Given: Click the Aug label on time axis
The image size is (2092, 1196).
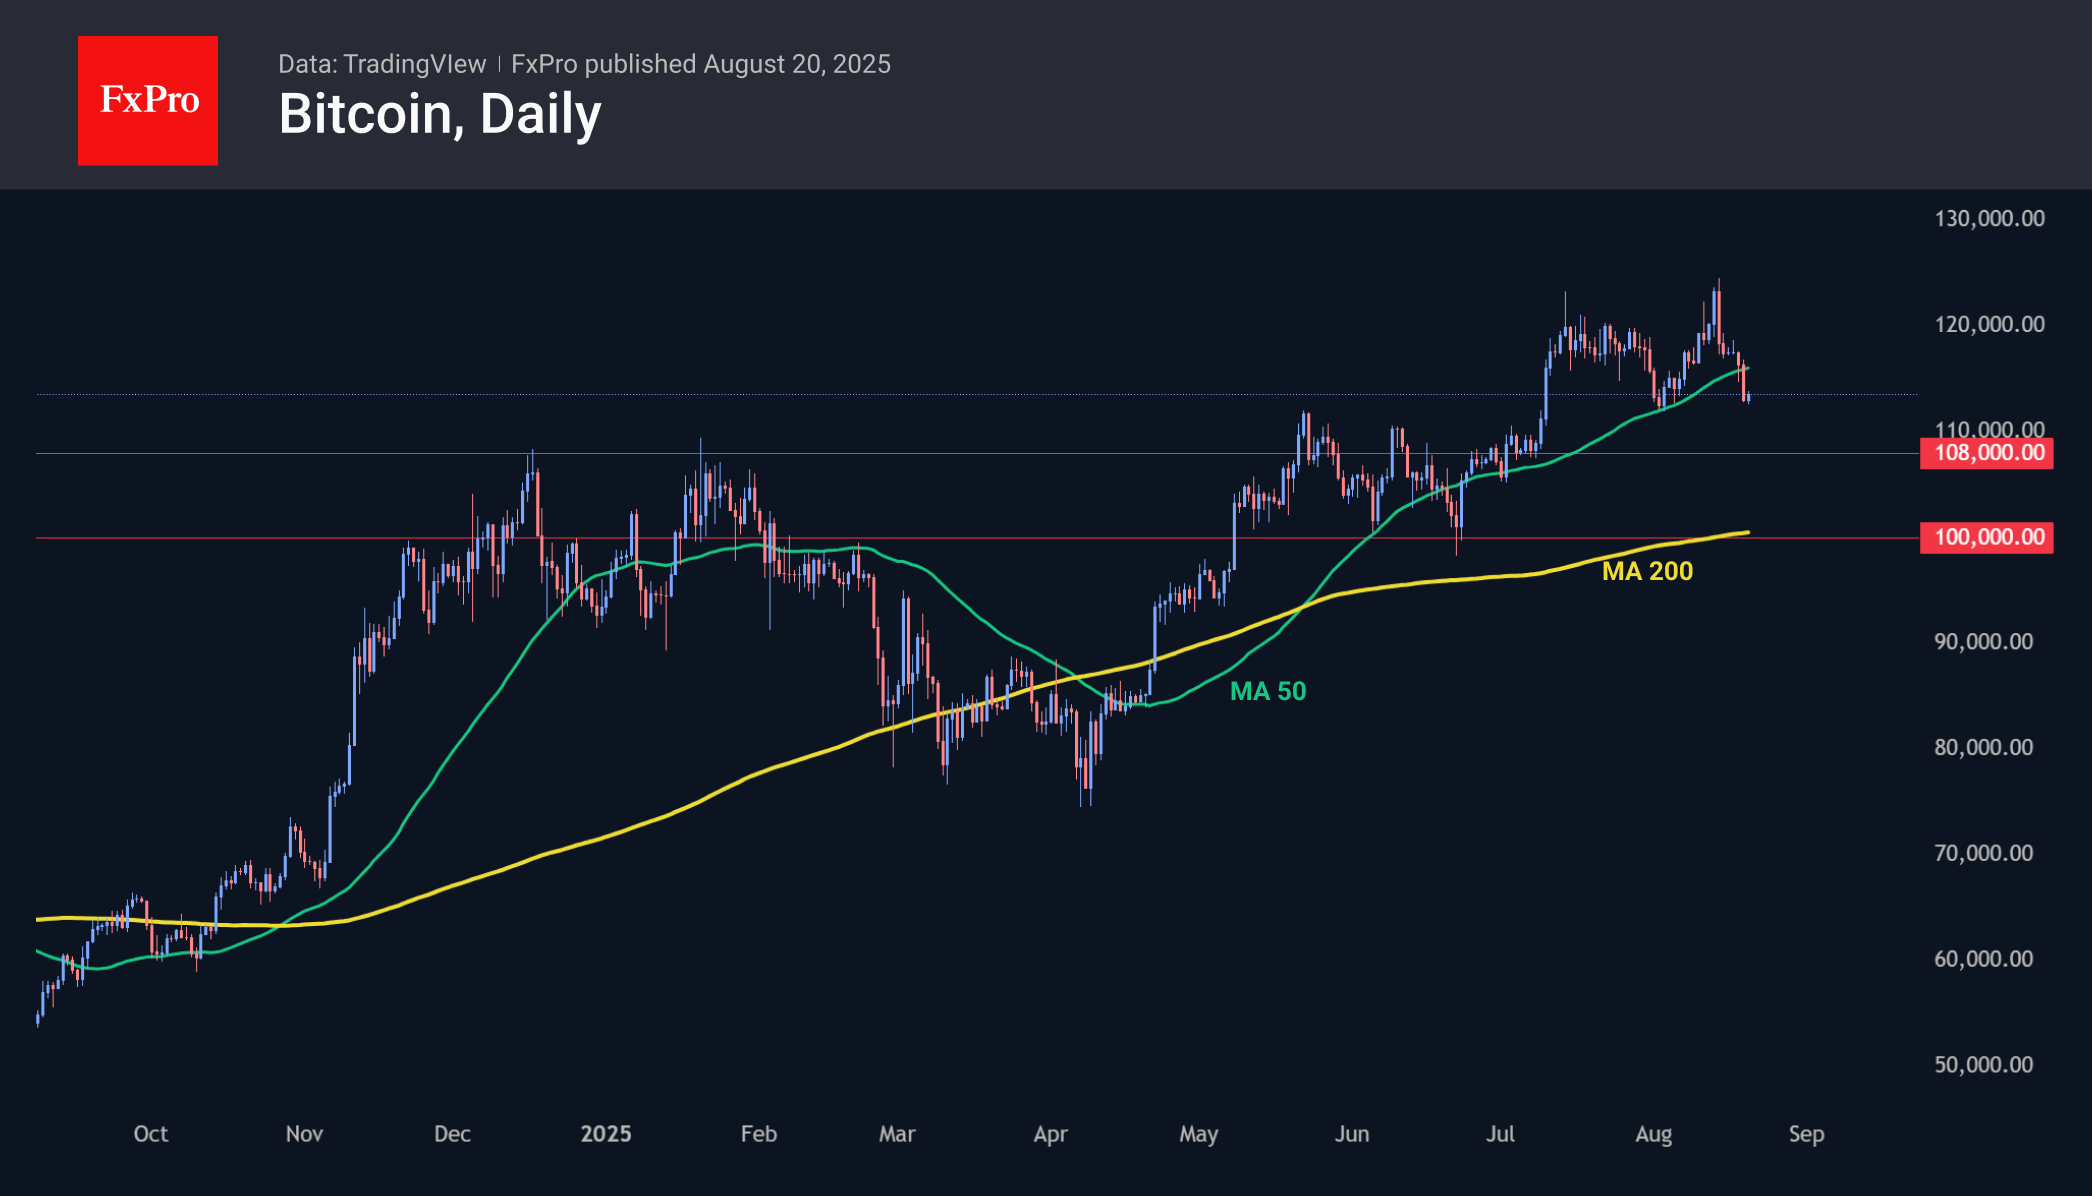Looking at the screenshot, I should tap(1653, 1134).
